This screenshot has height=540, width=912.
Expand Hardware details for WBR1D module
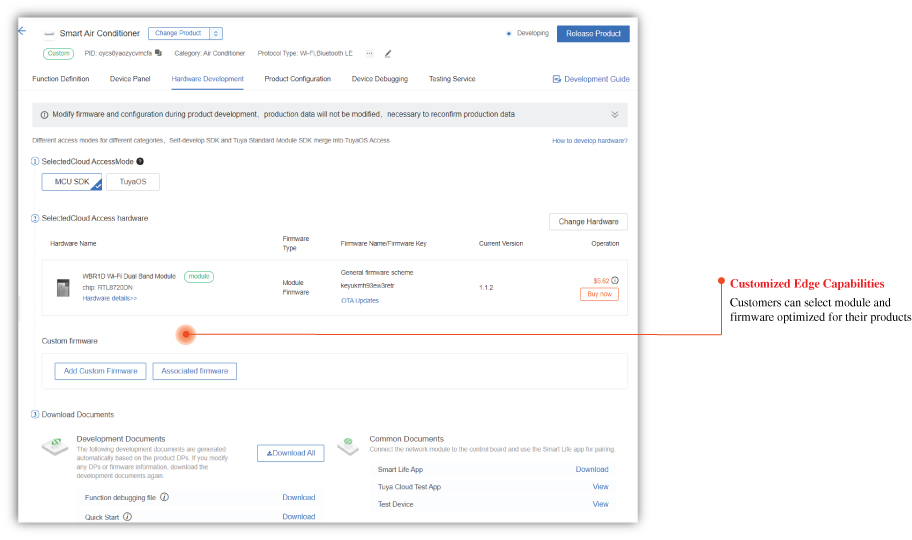[110, 298]
